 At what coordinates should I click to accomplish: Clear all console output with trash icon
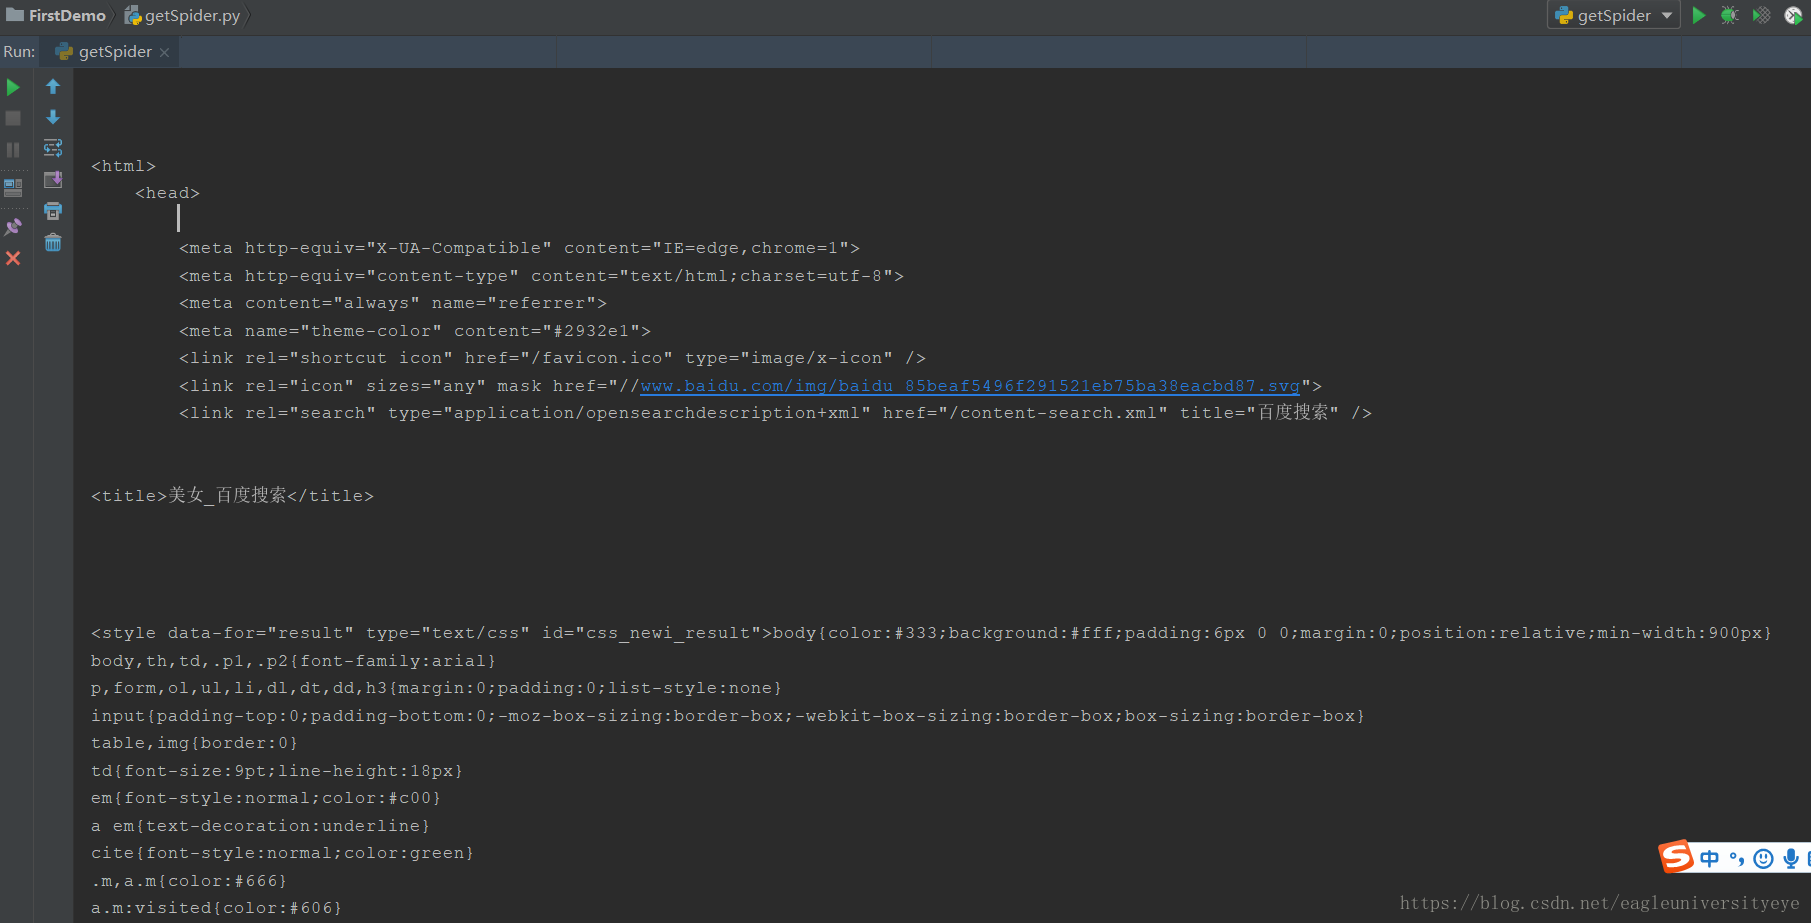point(53,242)
